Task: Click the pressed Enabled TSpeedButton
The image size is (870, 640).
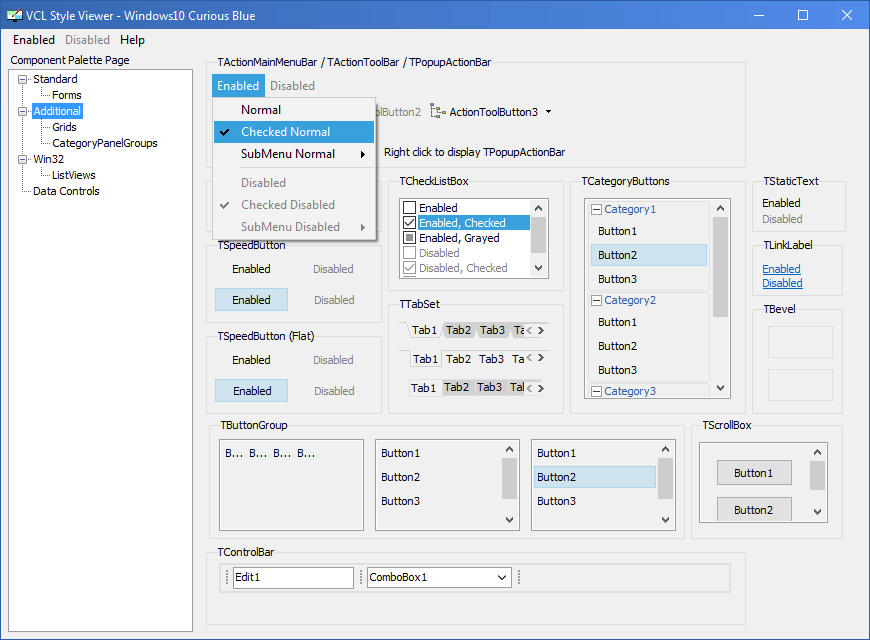Action: tap(251, 300)
